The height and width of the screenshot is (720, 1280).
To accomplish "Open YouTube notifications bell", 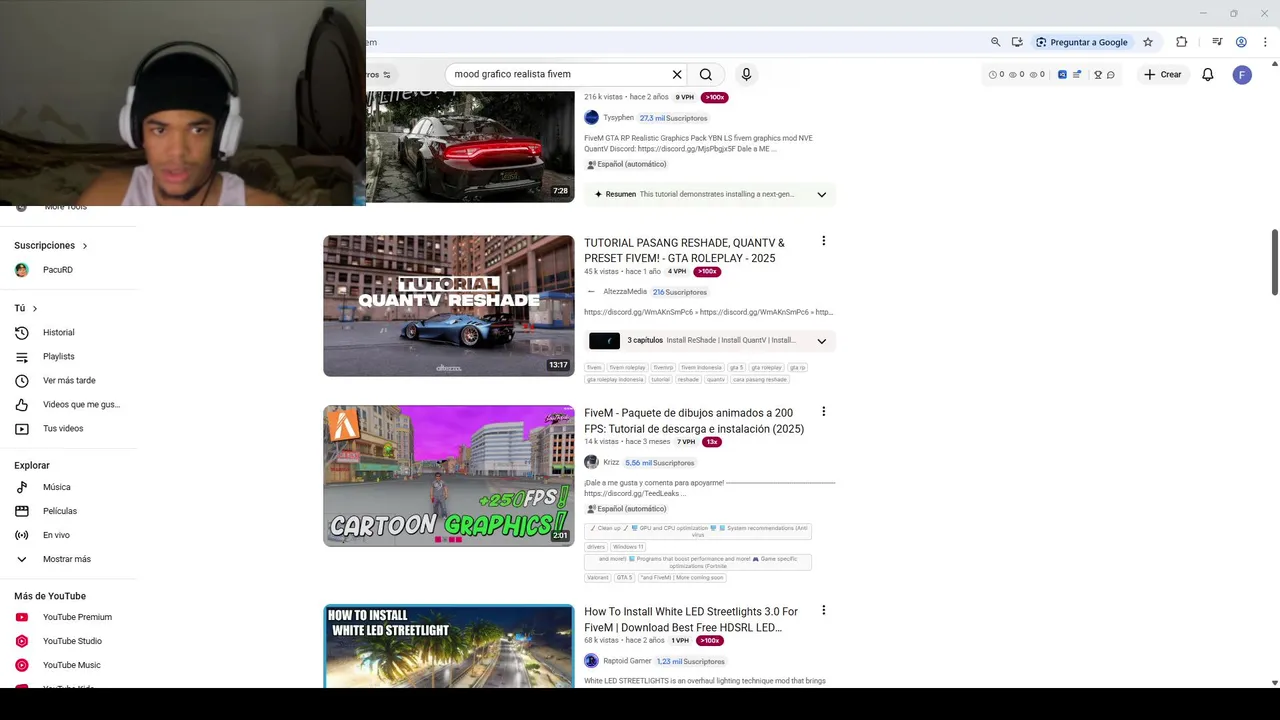I will (1208, 74).
